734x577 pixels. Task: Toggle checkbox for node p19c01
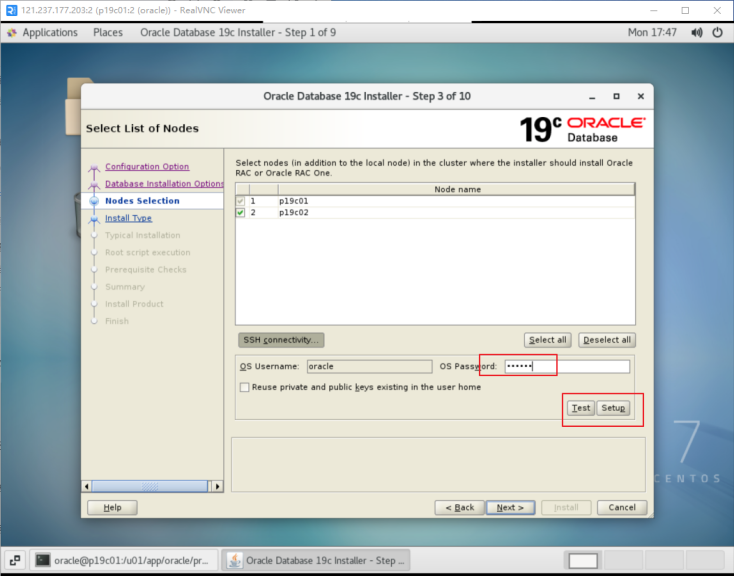(240, 201)
